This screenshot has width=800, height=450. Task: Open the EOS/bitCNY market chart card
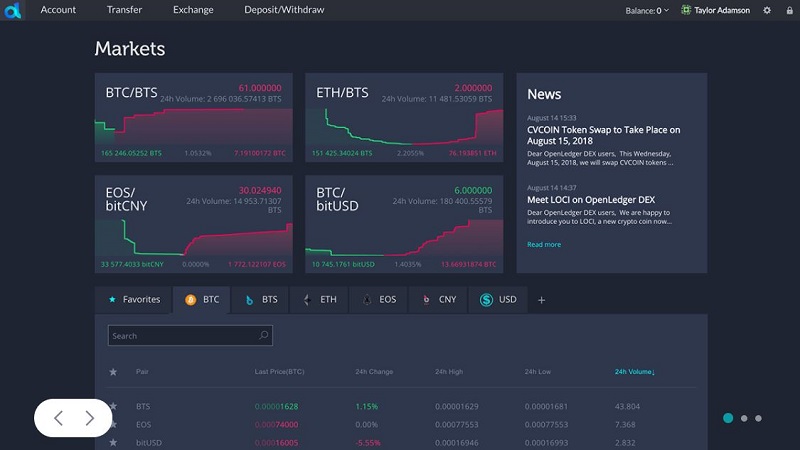tap(193, 224)
